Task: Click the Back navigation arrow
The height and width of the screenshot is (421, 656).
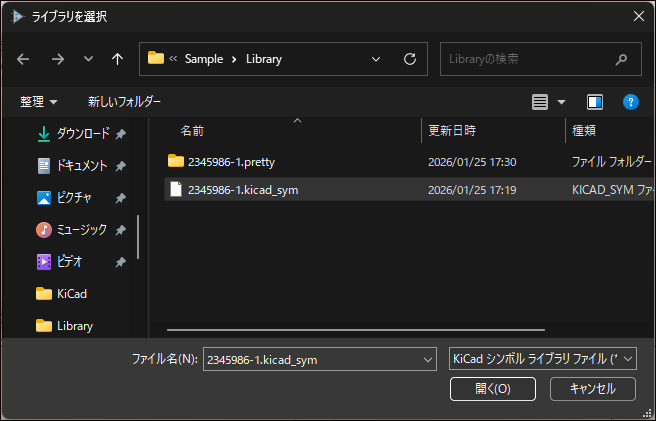Action: [x=24, y=59]
